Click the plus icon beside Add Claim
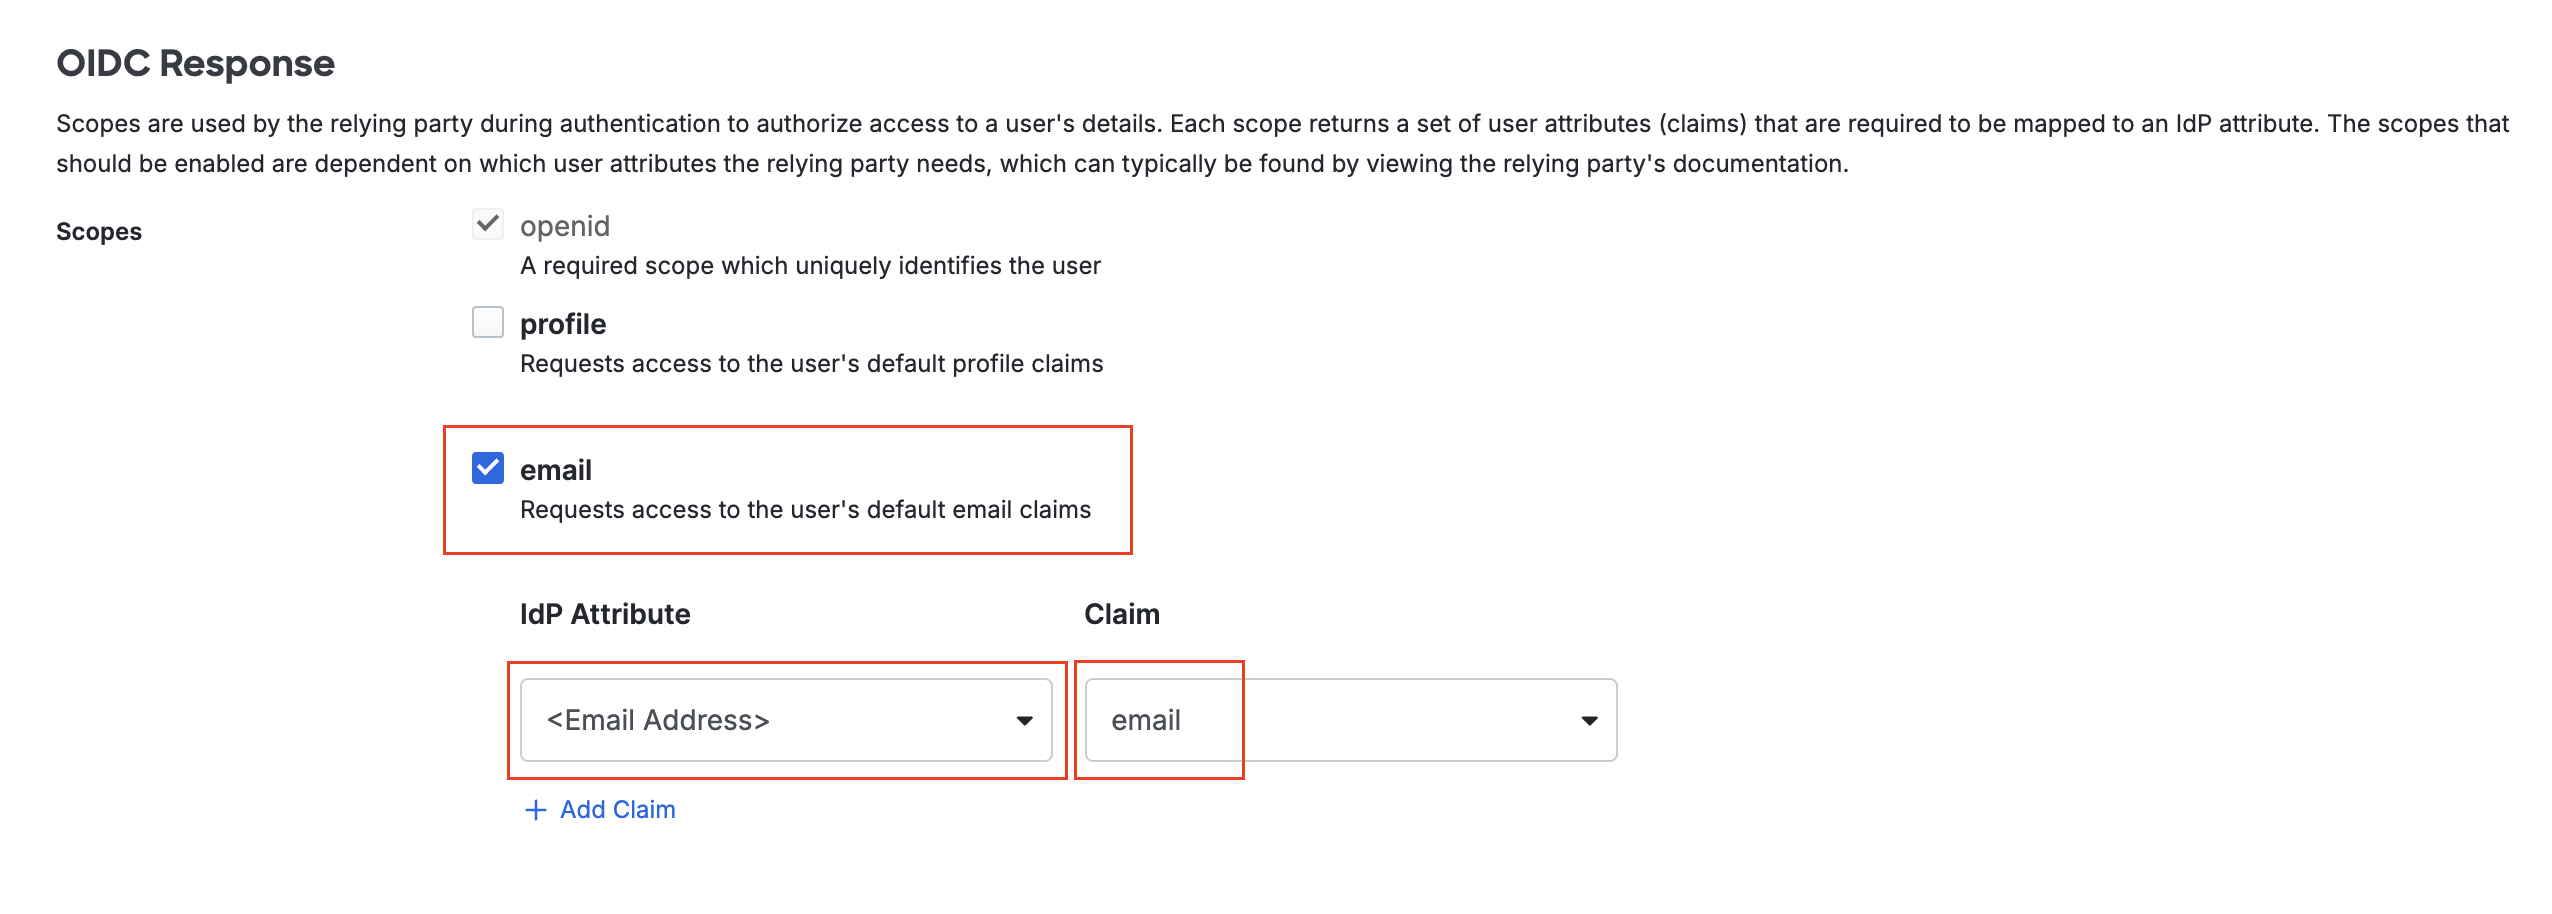The width and height of the screenshot is (2552, 914). (536, 810)
